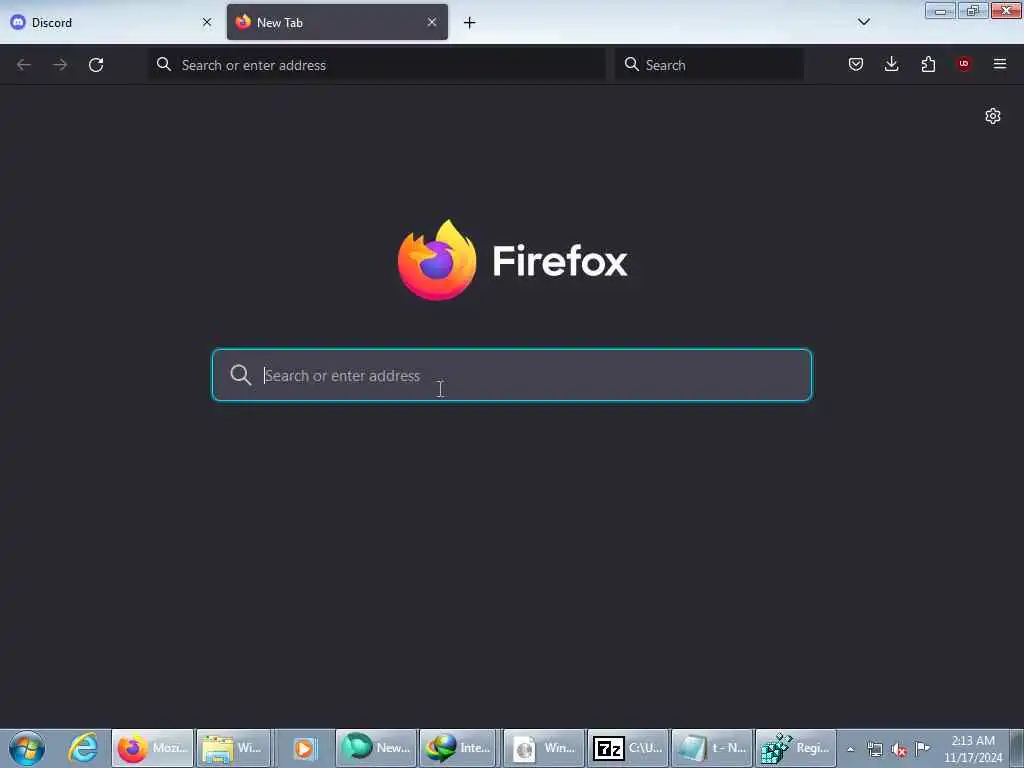
Task: Switch to Internet Download Manager taskbar item
Action: [458, 748]
